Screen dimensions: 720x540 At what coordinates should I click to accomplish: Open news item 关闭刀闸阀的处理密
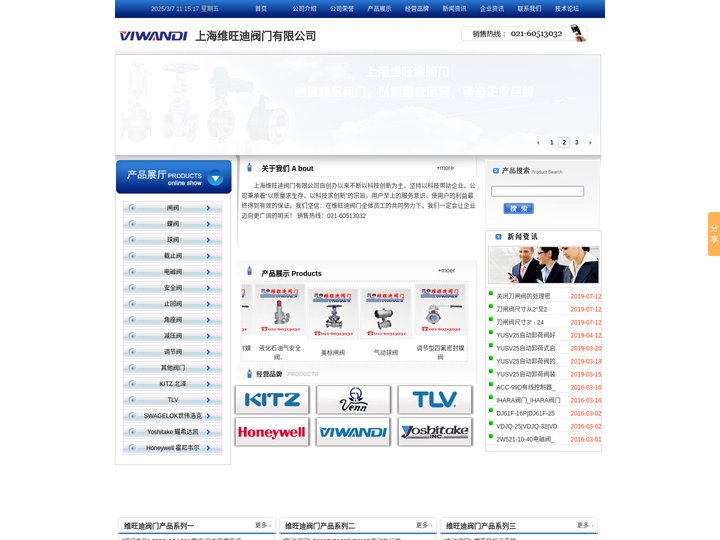[x=523, y=296]
